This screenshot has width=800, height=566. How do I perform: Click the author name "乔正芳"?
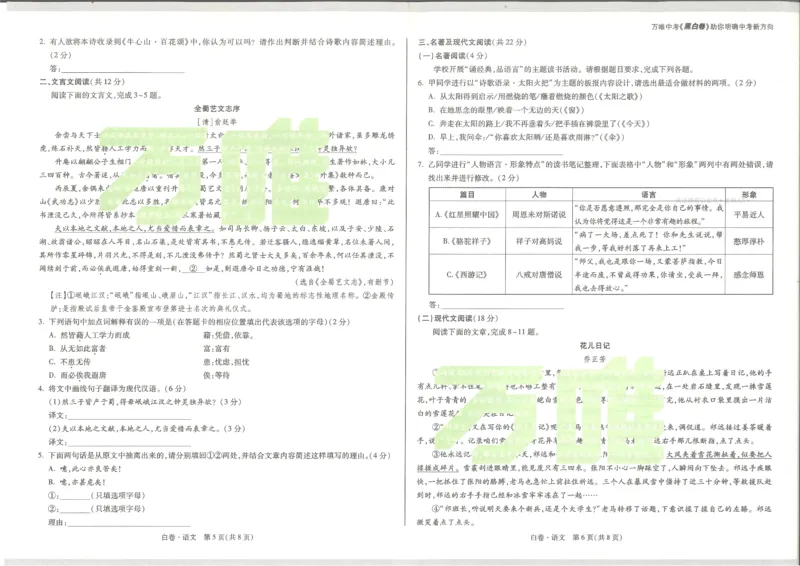tap(594, 359)
